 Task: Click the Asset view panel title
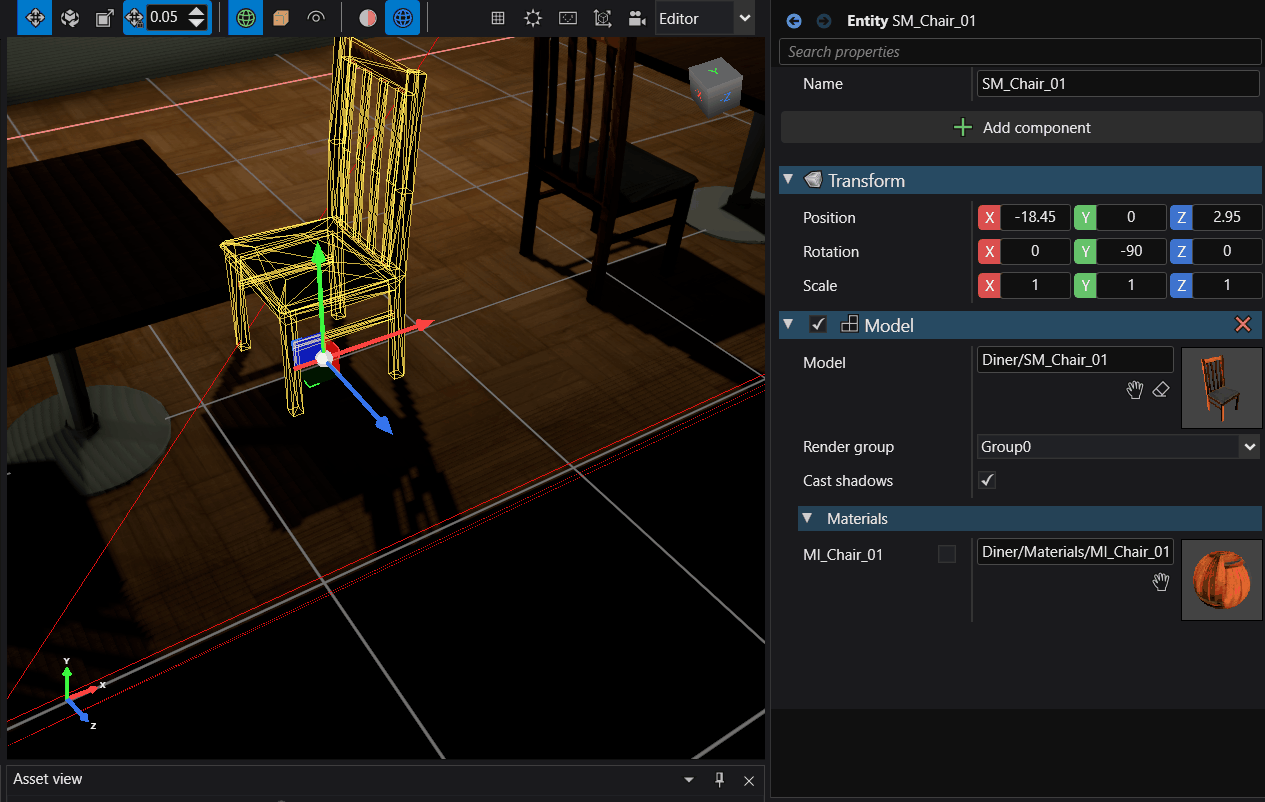coord(48,779)
